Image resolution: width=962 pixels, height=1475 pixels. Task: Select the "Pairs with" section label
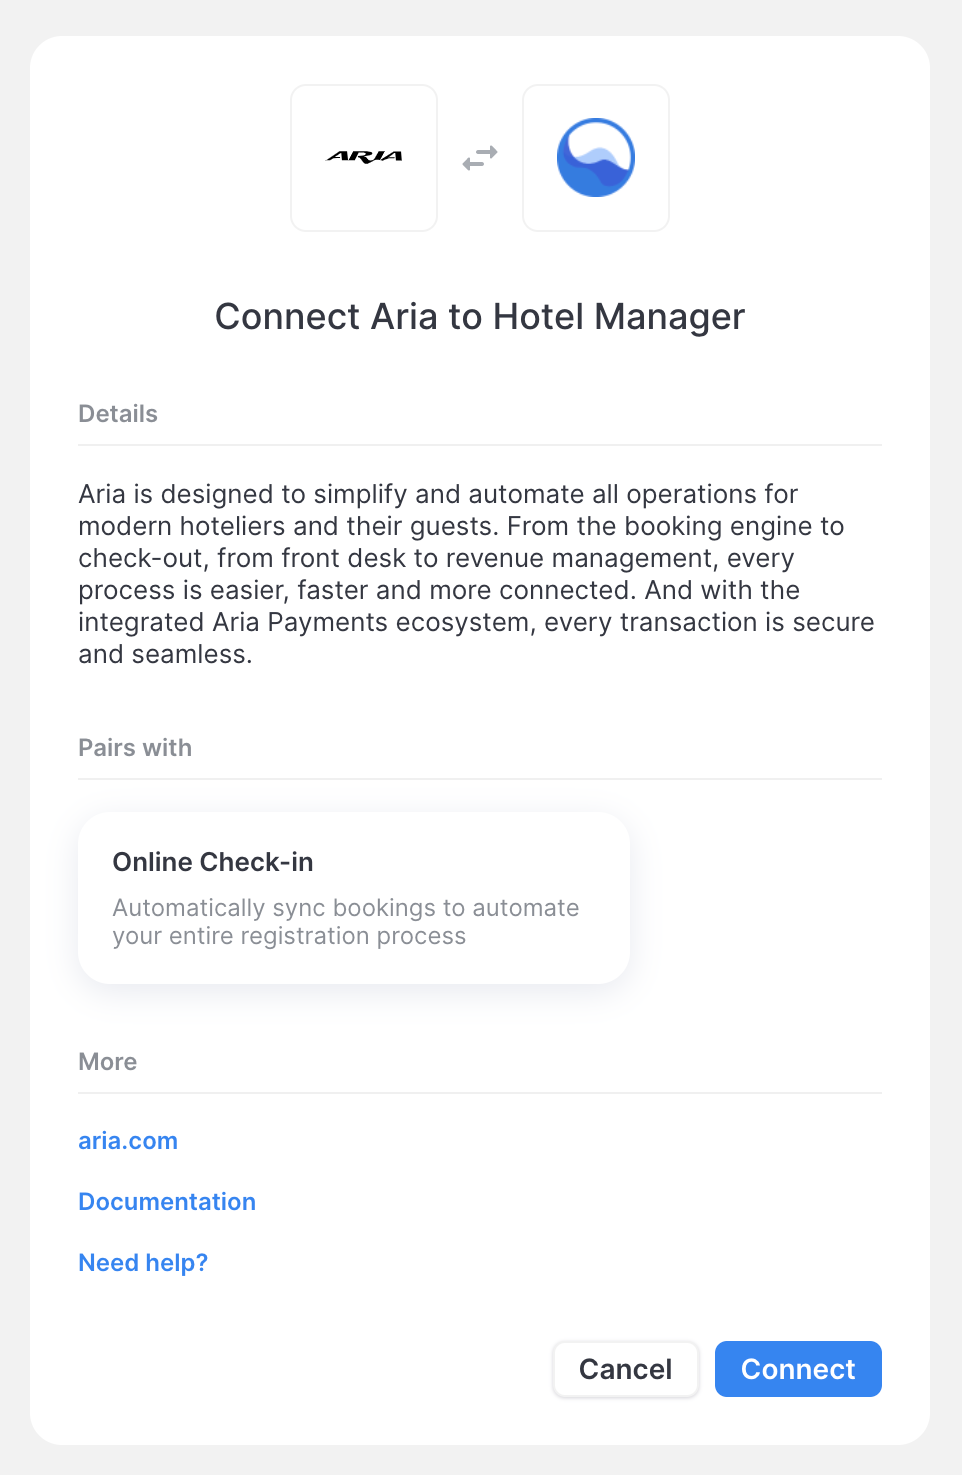[x=135, y=748]
